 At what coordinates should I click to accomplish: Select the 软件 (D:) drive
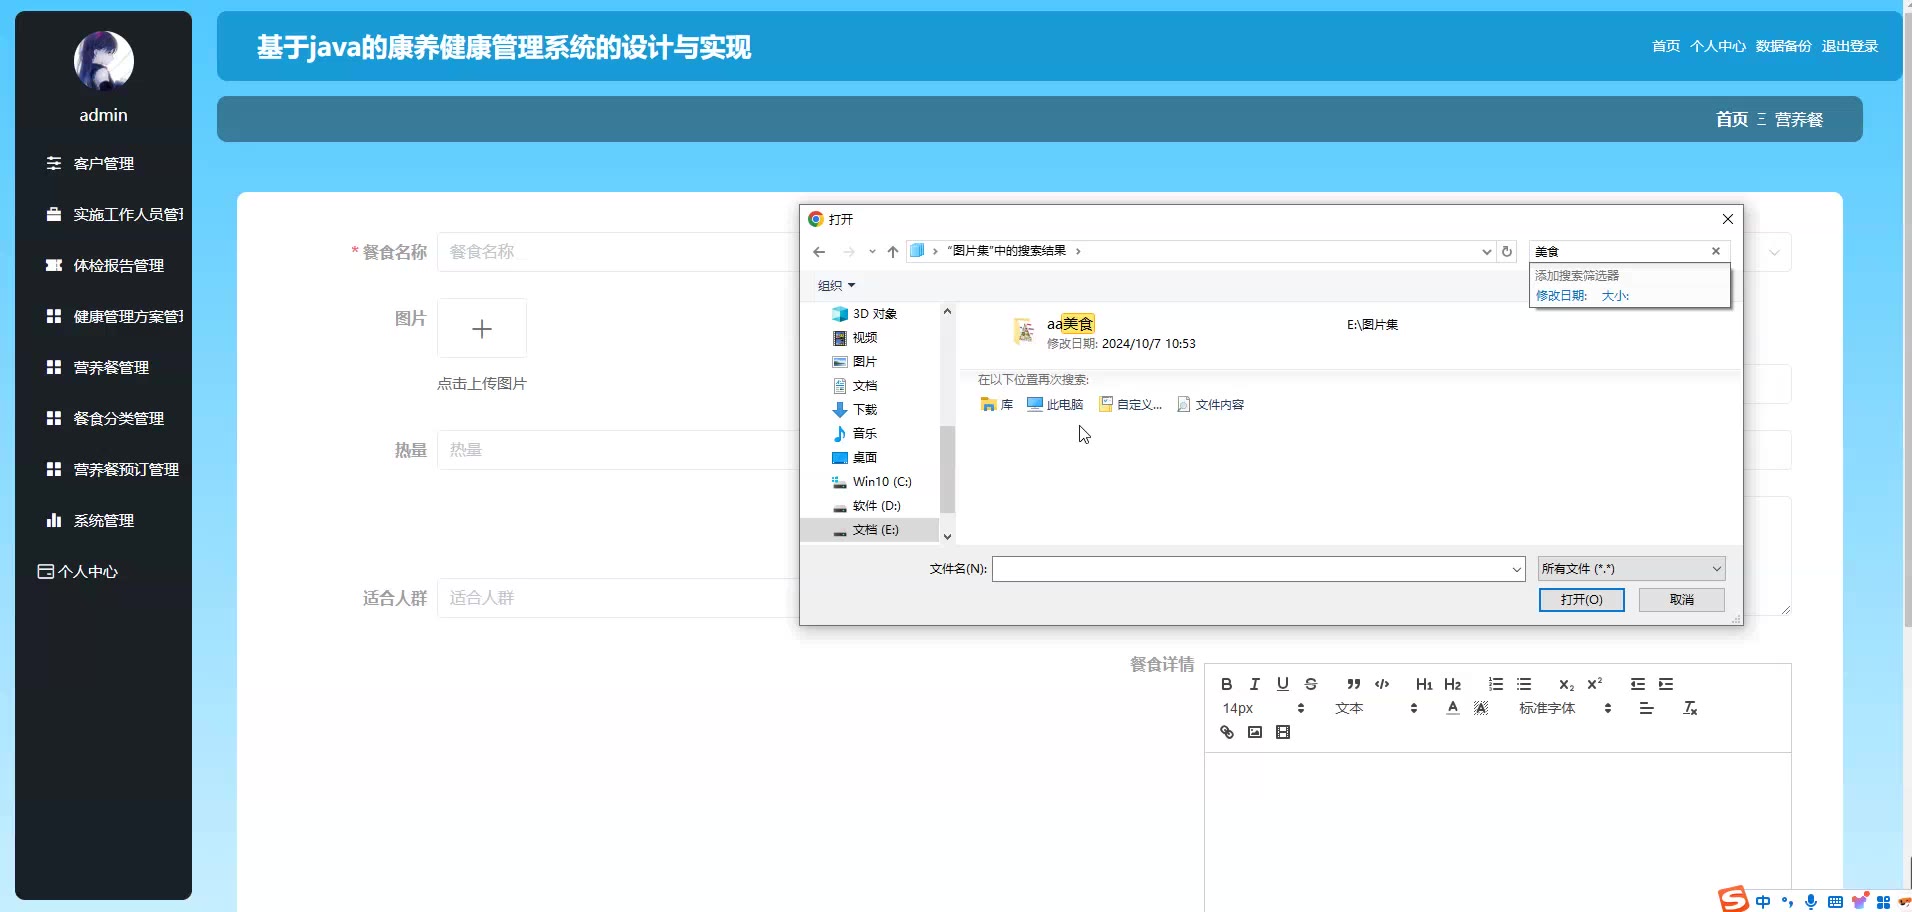867,506
